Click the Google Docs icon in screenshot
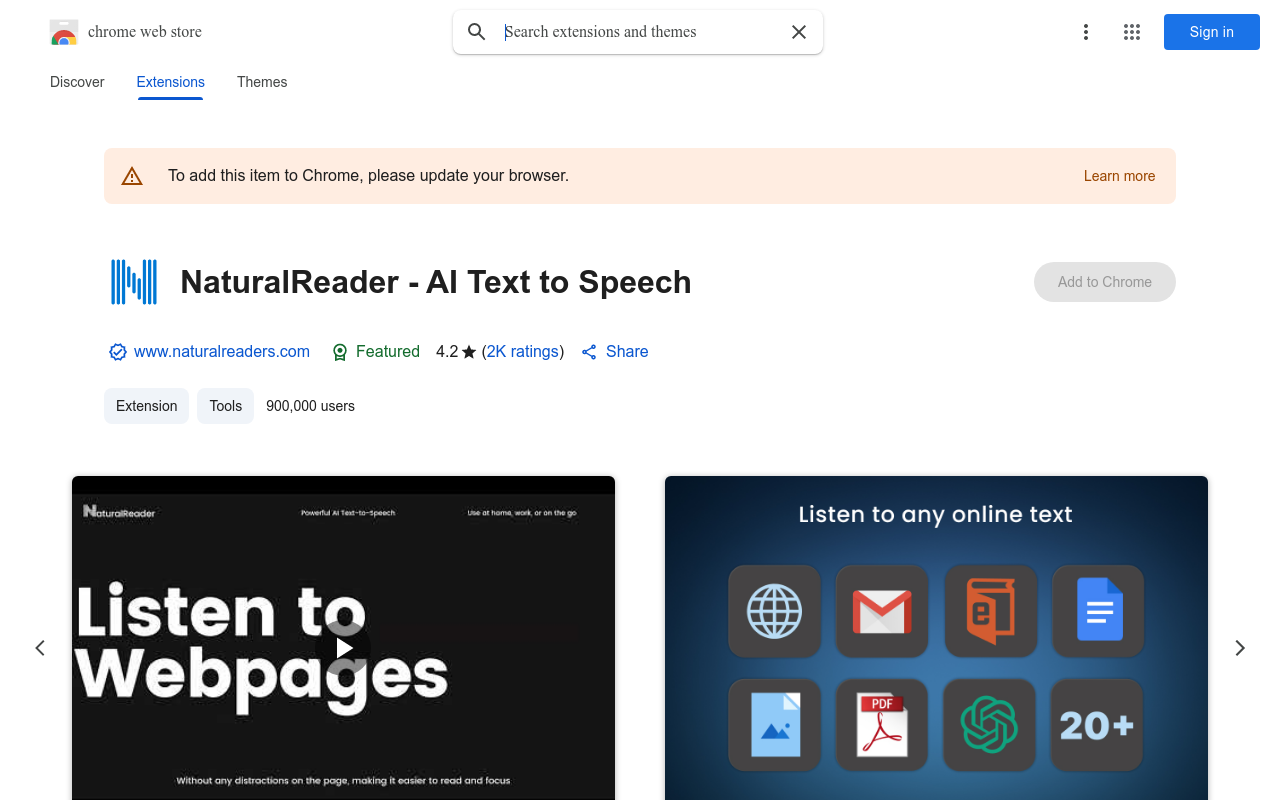The image size is (1280, 800). (1098, 611)
